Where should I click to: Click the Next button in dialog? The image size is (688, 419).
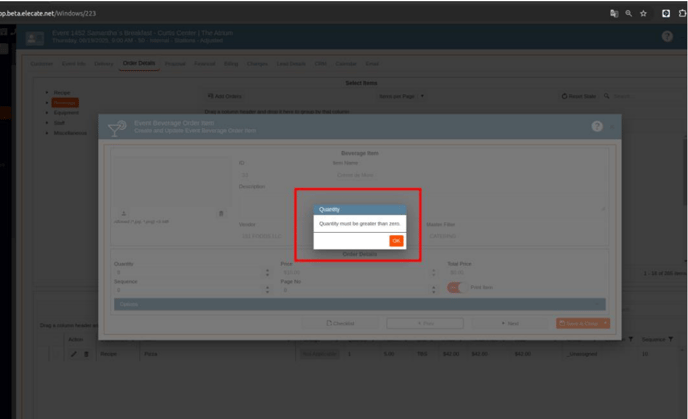(x=508, y=323)
